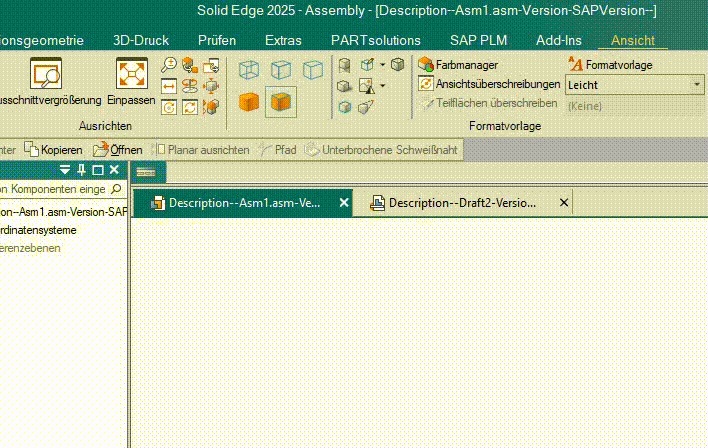The height and width of the screenshot is (448, 708).
Task: Click the pan horizontal double-arrow icon
Action: pos(169,86)
